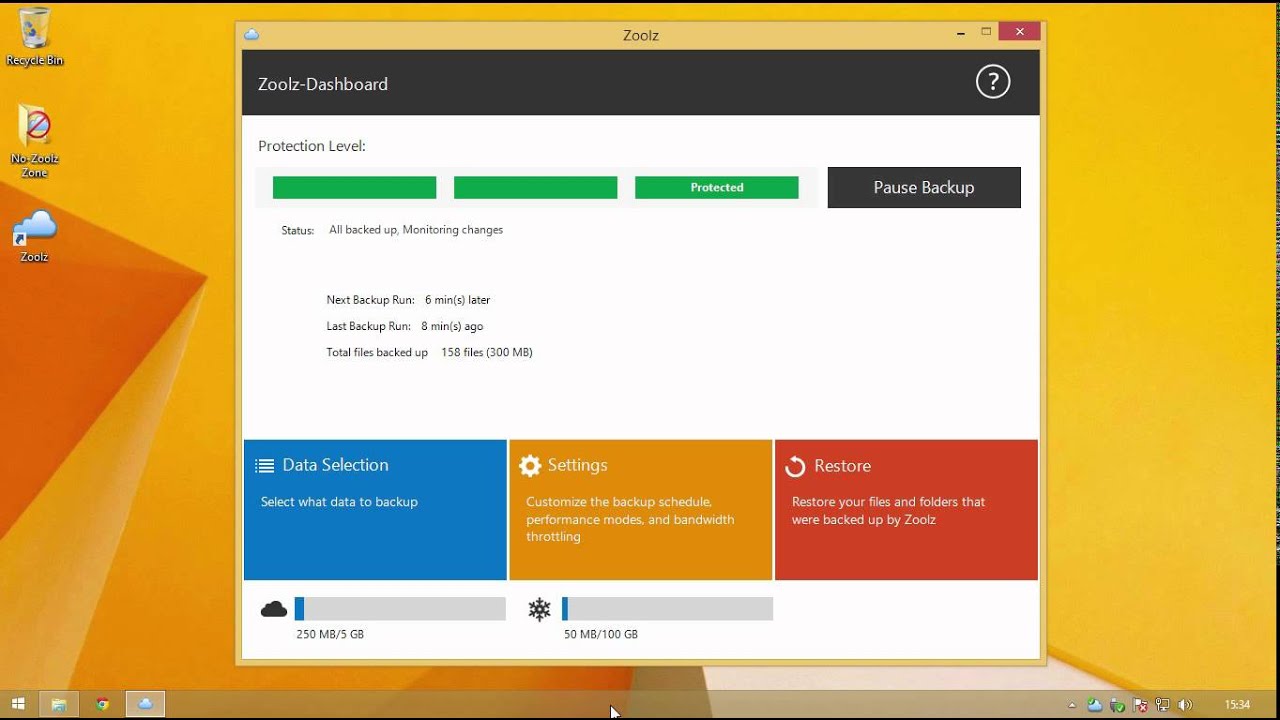The width and height of the screenshot is (1280, 720).
Task: Click the network tray icon
Action: [1163, 705]
